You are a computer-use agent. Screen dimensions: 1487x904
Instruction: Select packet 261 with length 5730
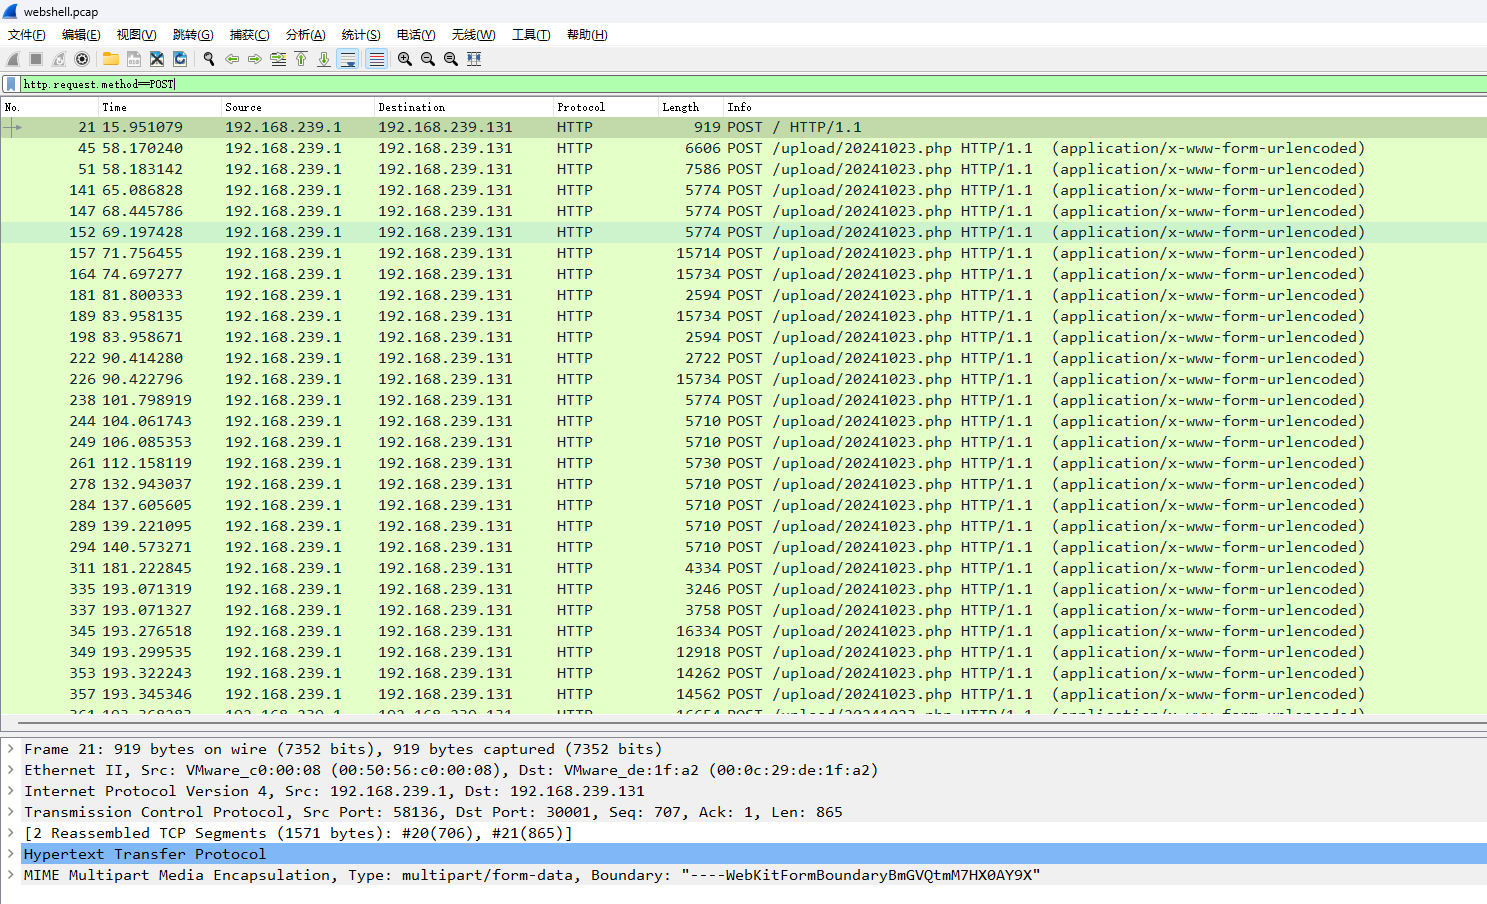743,463
